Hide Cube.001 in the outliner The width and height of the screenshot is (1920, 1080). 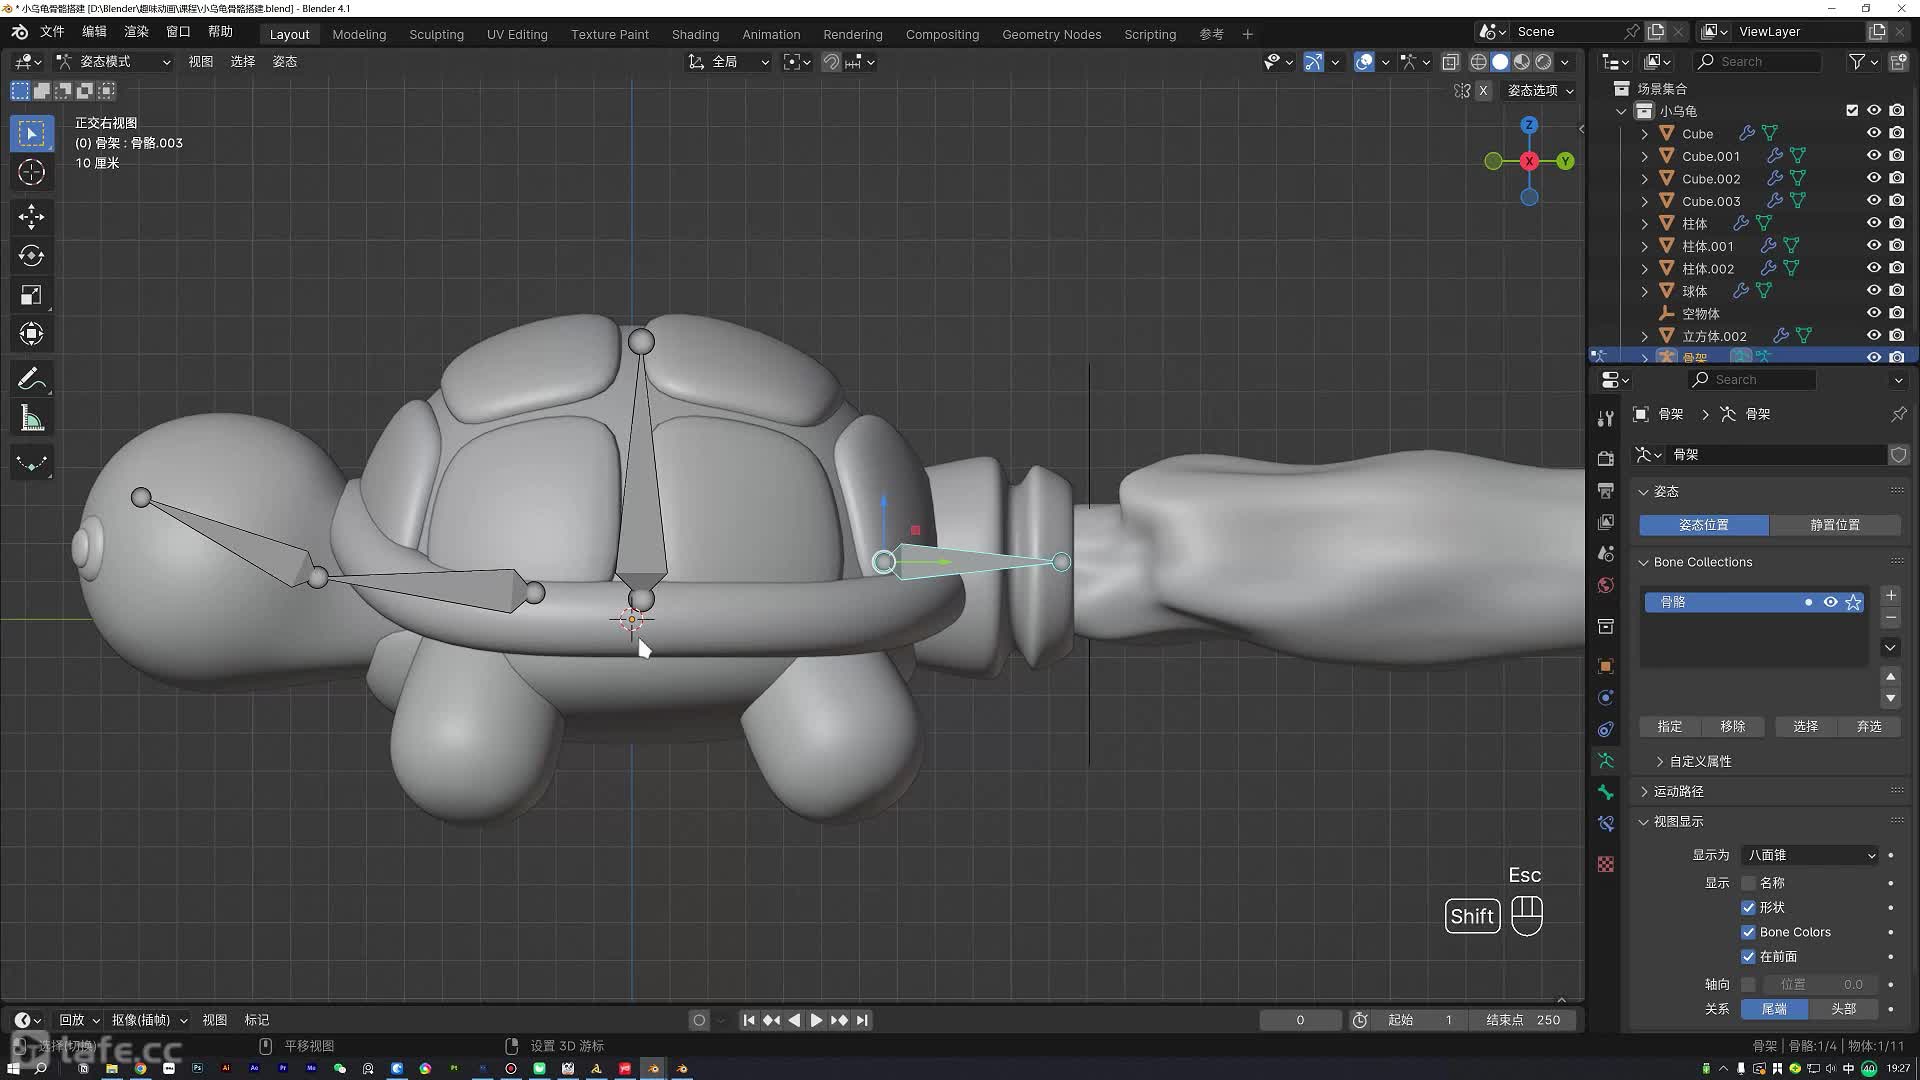coord(1873,156)
